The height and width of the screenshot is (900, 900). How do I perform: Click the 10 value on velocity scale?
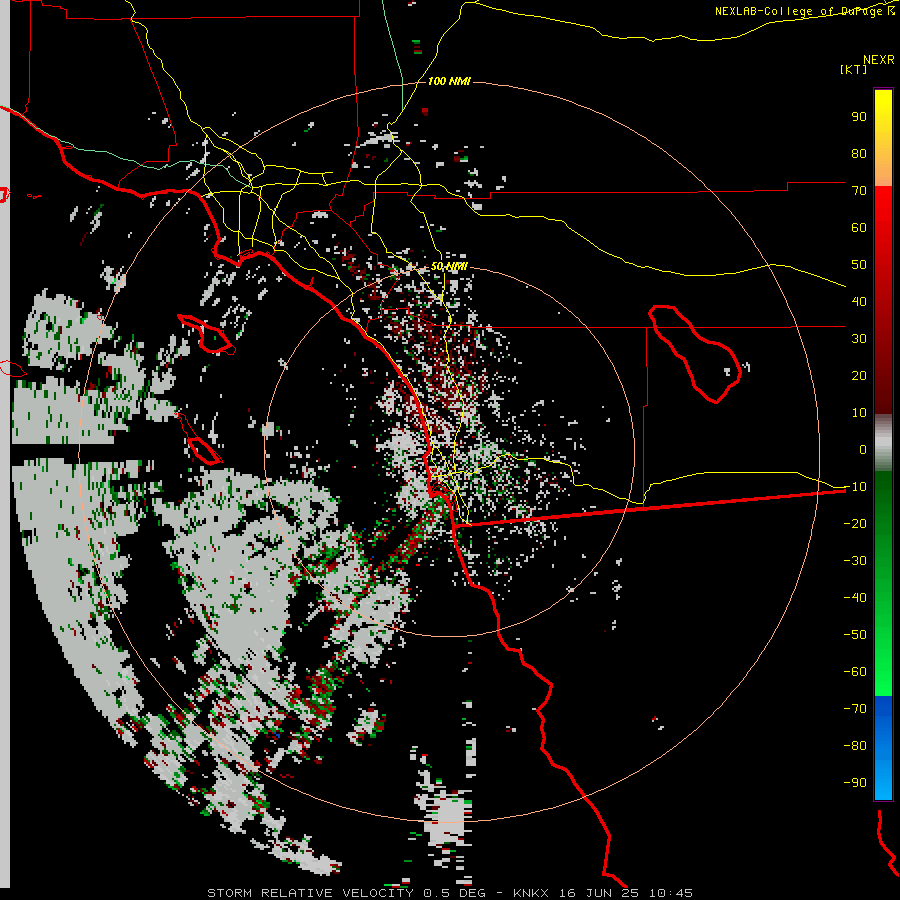click(859, 413)
